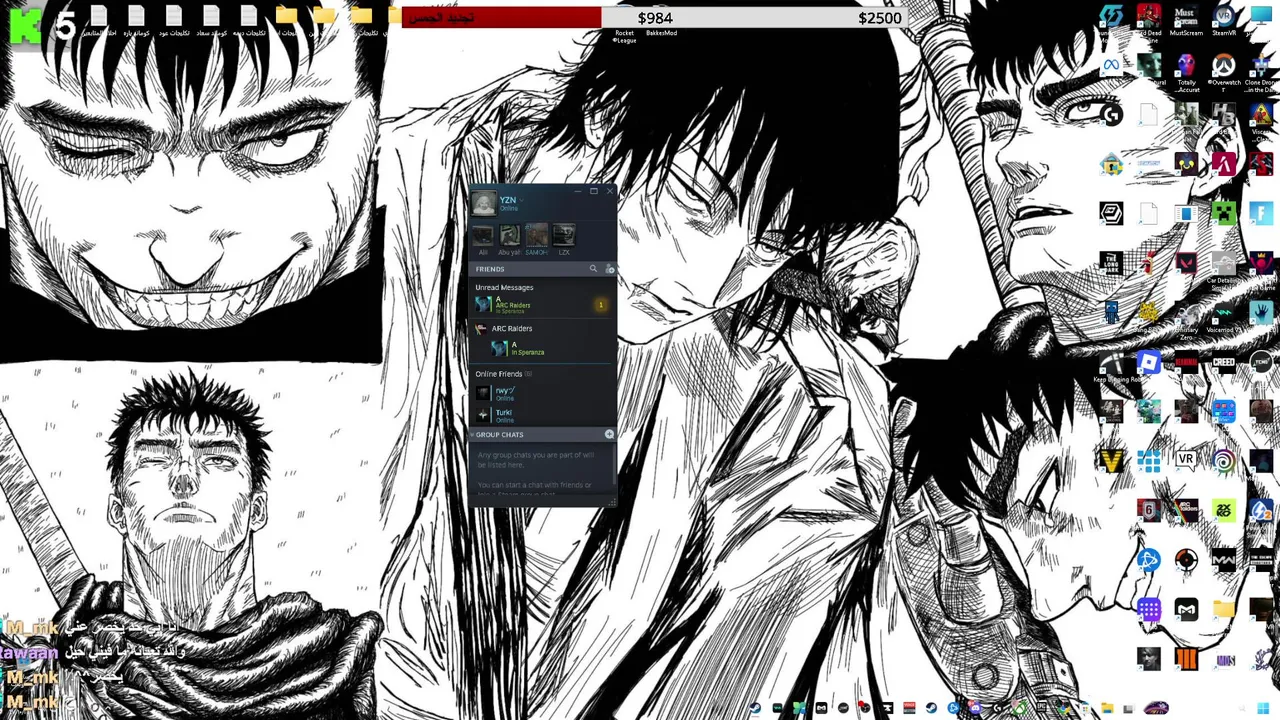Open favorite friend Abu yah avatar
The image size is (1280, 720).
point(510,235)
